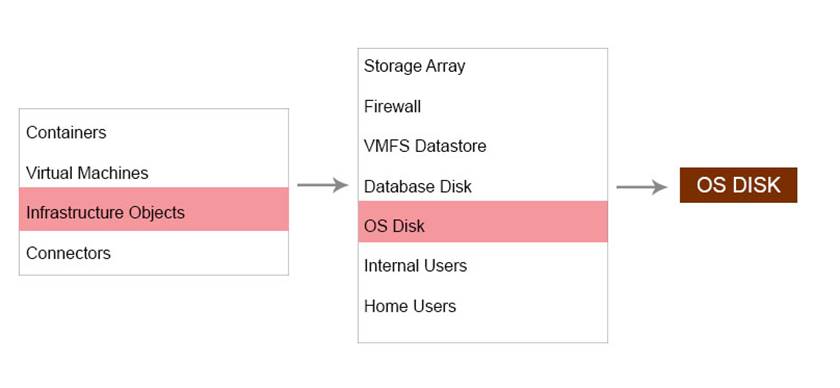Click the brown OS DISK button

[x=738, y=185]
